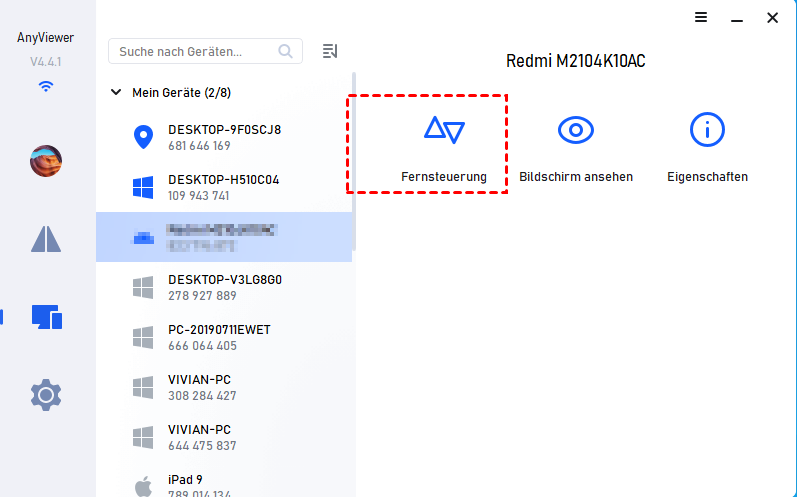Select VIVIAN-PC with ID 308 284 427
The image size is (797, 497).
[x=224, y=387]
